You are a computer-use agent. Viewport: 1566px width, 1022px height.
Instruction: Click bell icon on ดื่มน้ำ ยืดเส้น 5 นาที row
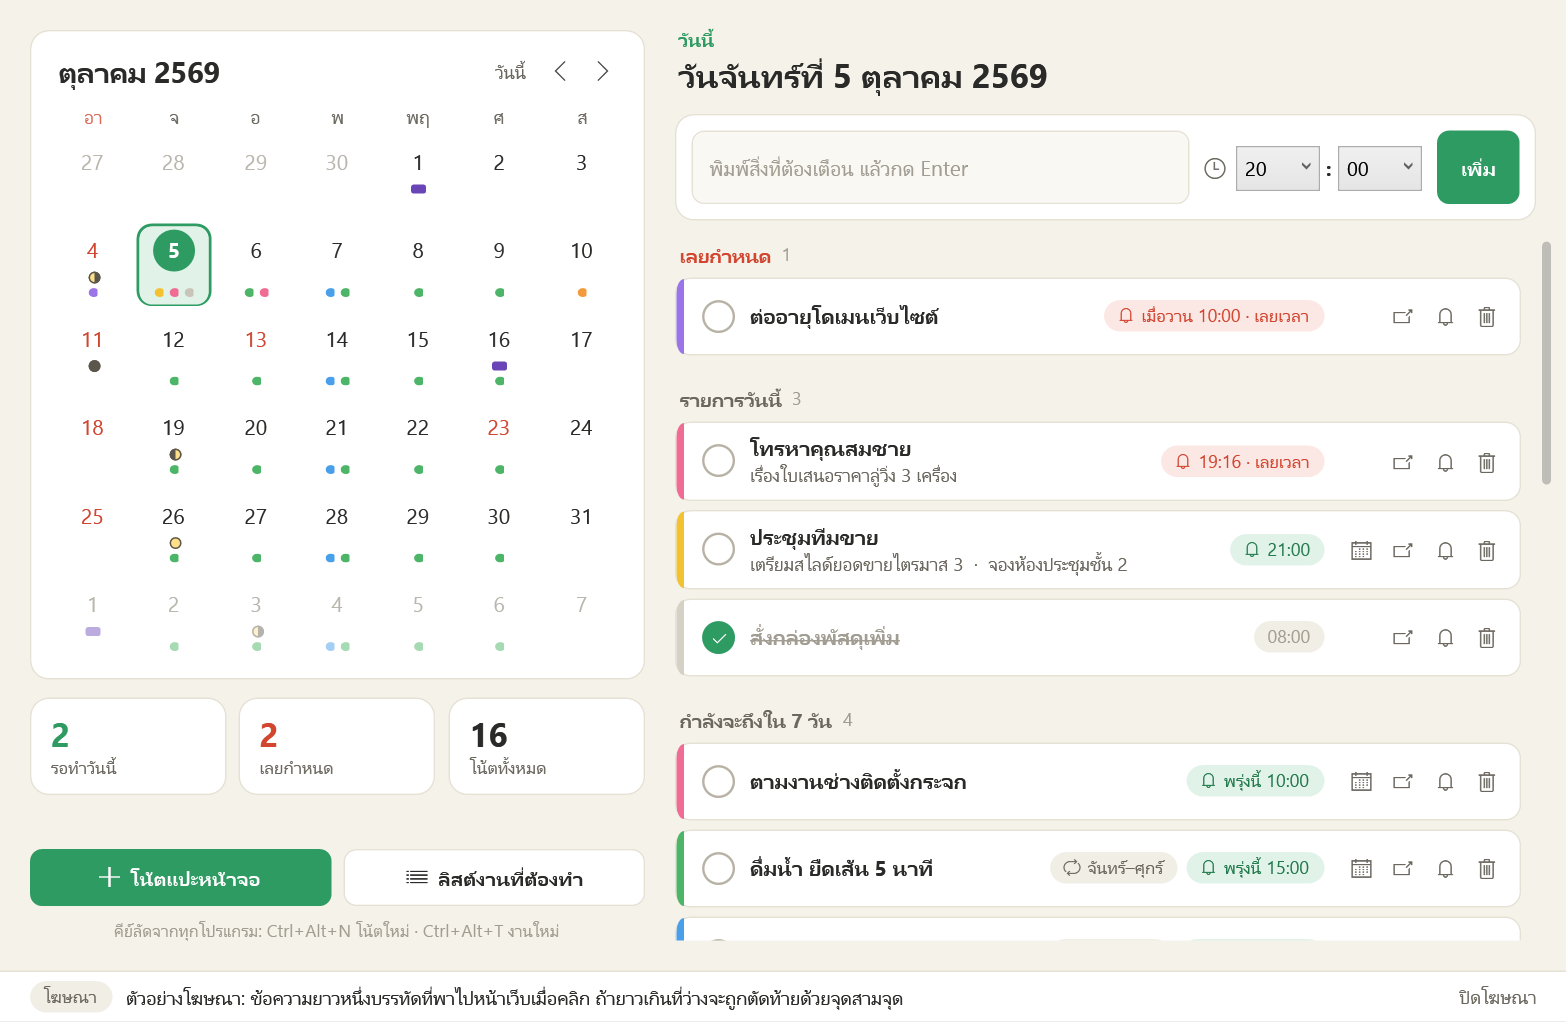tap(1445, 868)
